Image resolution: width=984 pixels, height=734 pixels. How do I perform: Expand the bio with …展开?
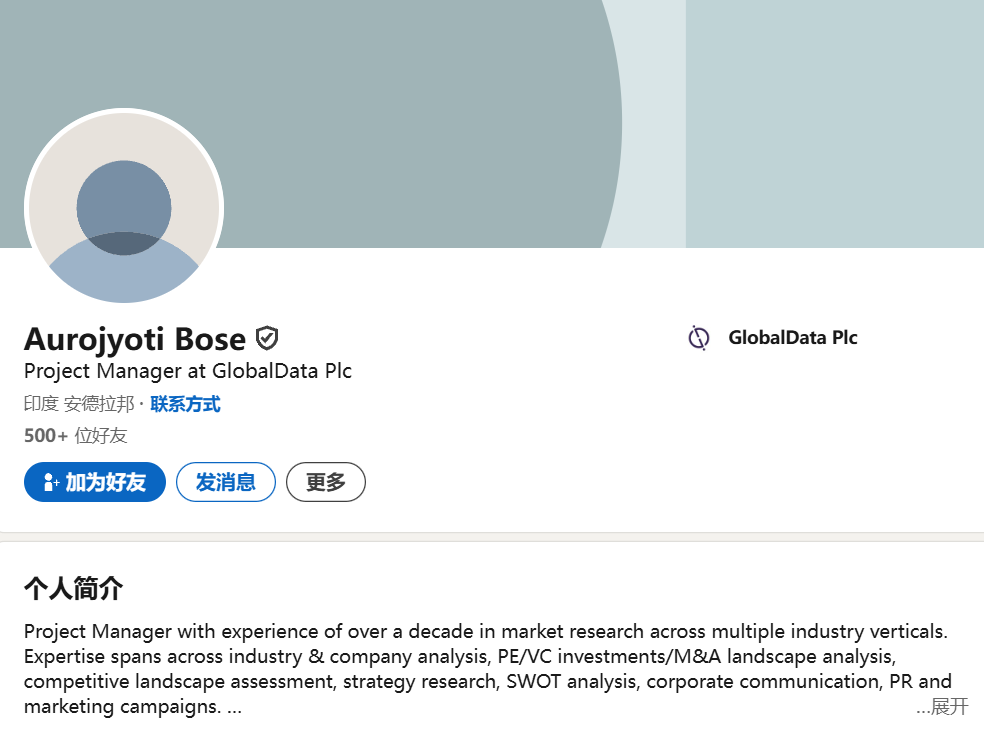[x=943, y=706]
